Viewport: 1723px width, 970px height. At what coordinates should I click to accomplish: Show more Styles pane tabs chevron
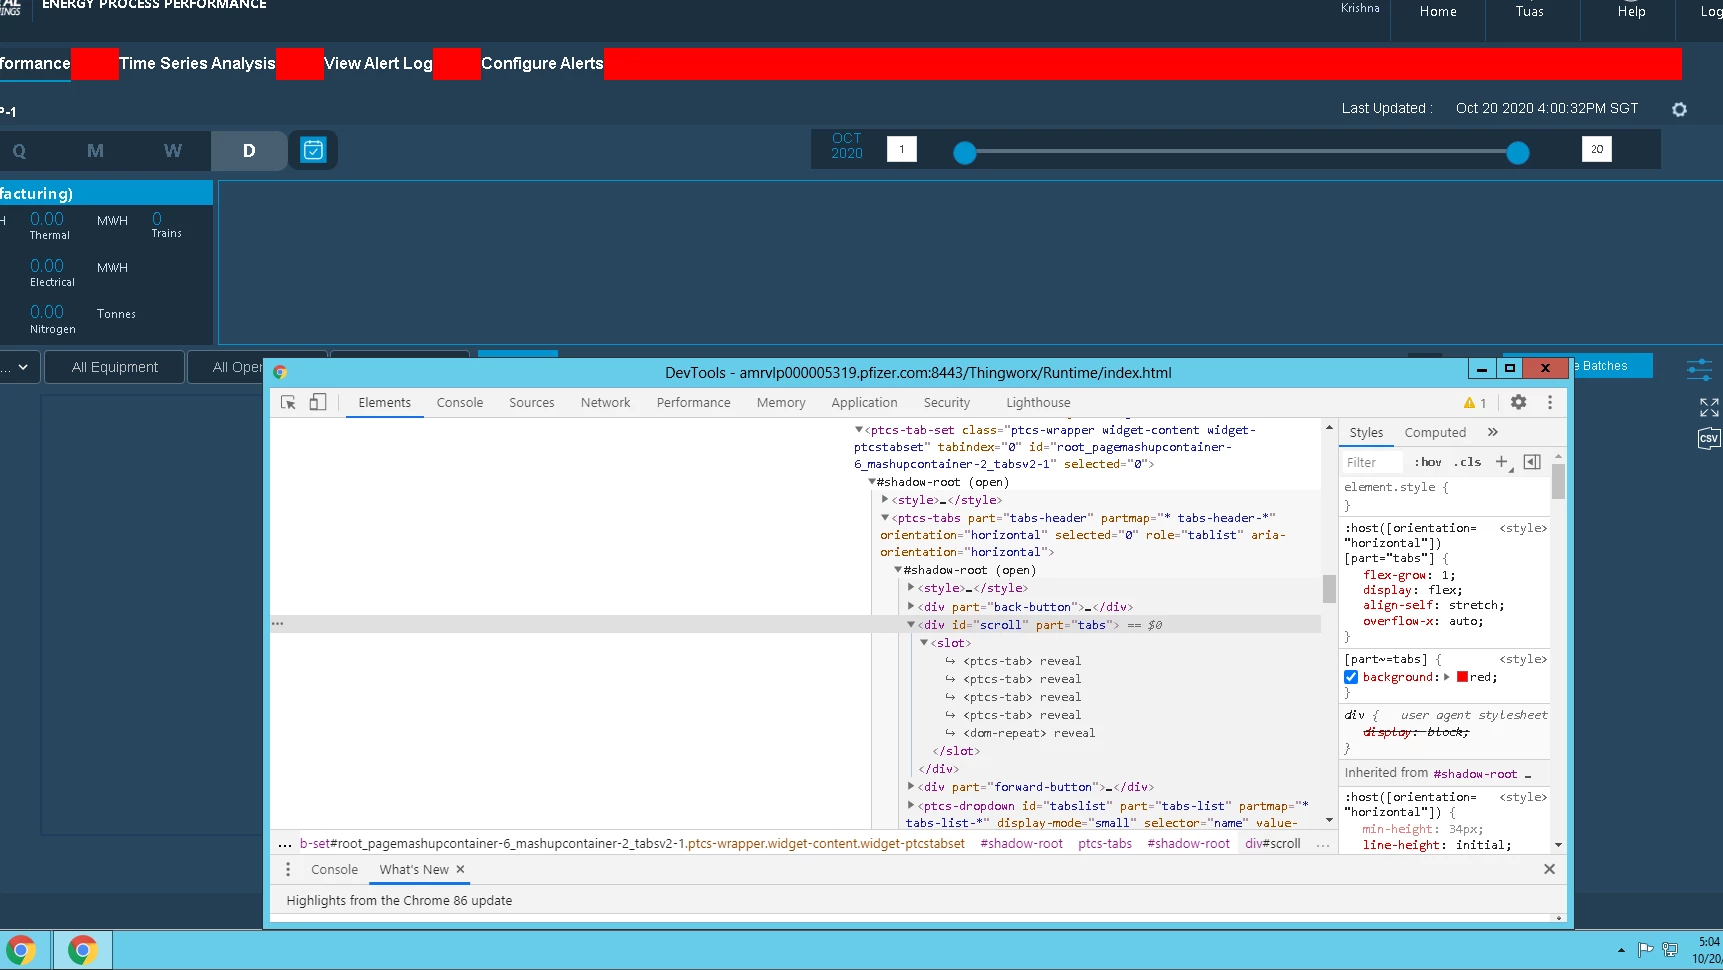point(1493,432)
